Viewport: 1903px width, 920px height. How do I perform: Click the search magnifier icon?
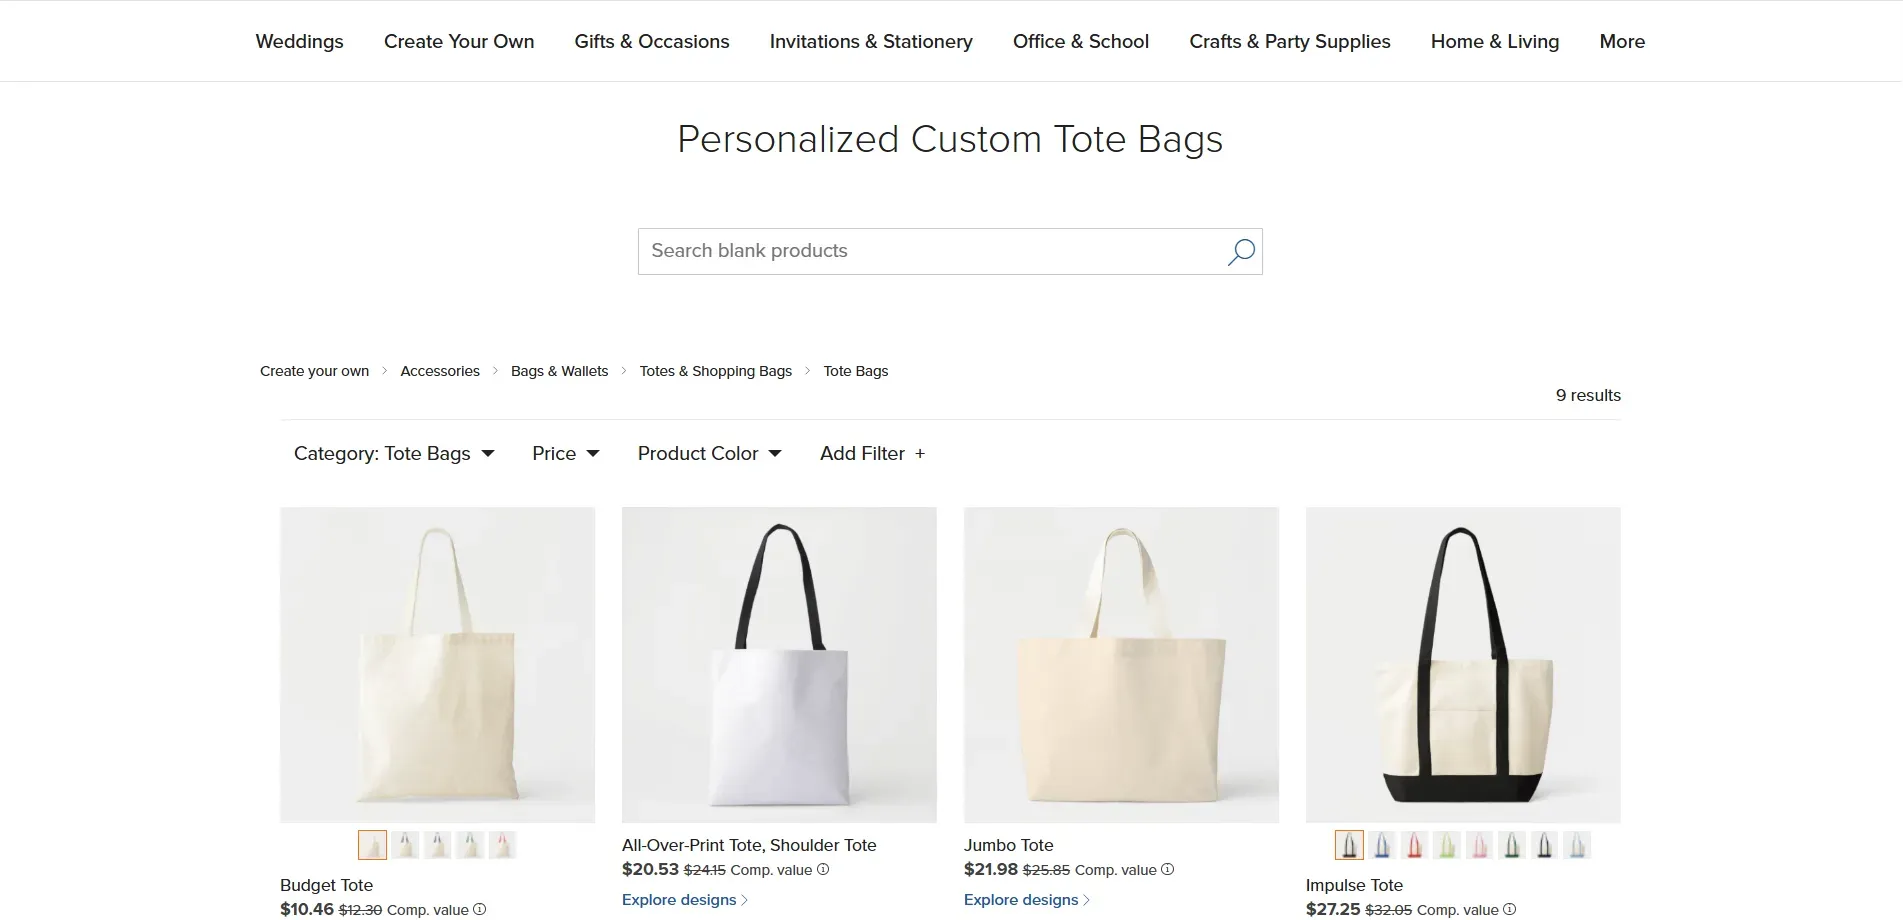point(1239,252)
